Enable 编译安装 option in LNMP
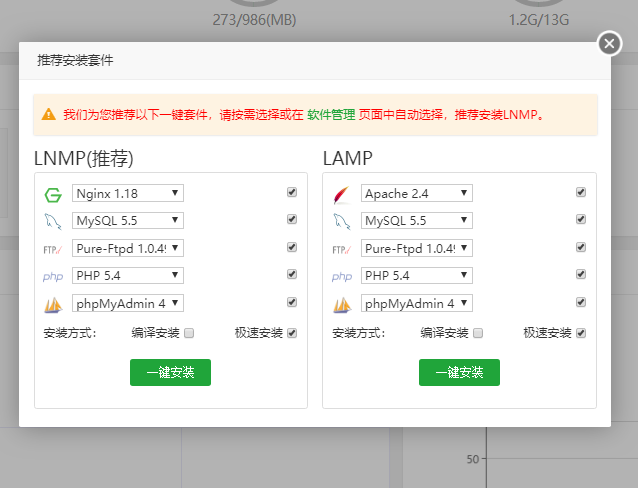 (189, 333)
